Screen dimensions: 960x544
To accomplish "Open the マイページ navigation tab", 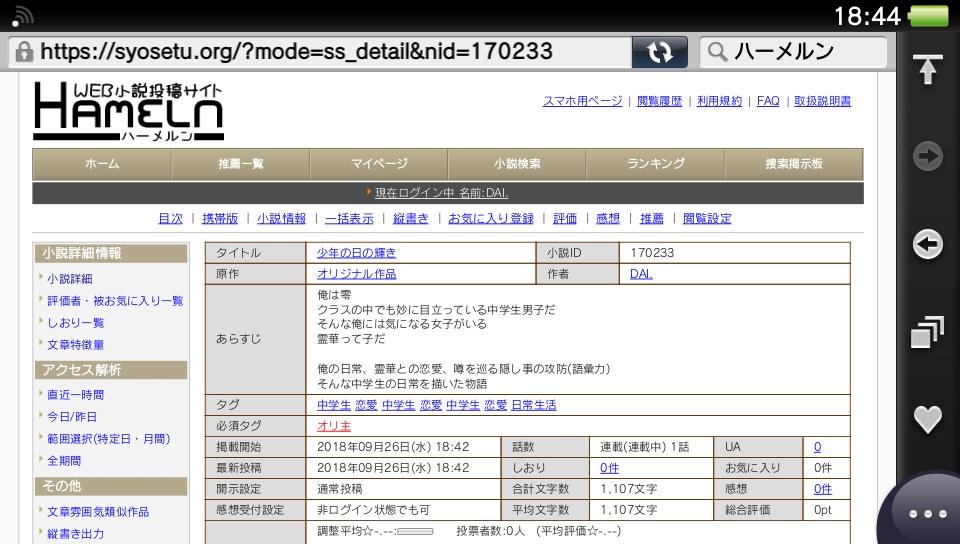I will pyautogui.click(x=379, y=164).
